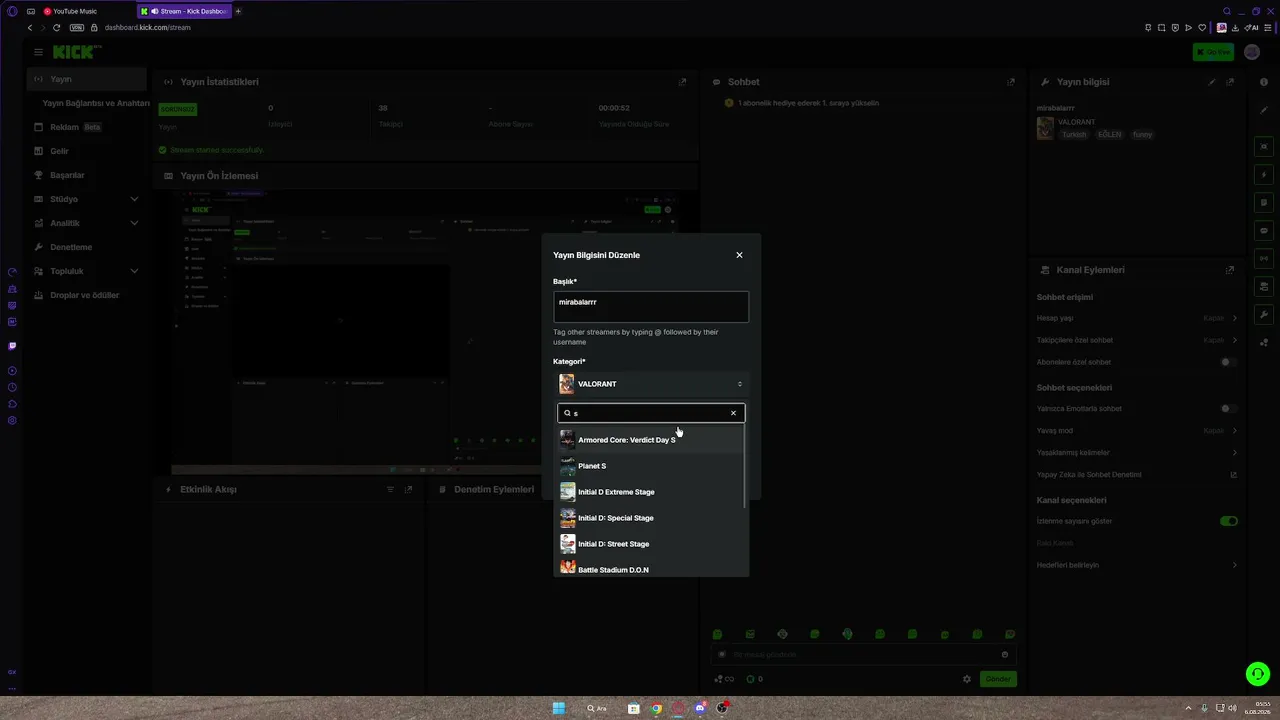Open the info icon in right rail
Screen dimensions: 1280x720
(1264, 82)
